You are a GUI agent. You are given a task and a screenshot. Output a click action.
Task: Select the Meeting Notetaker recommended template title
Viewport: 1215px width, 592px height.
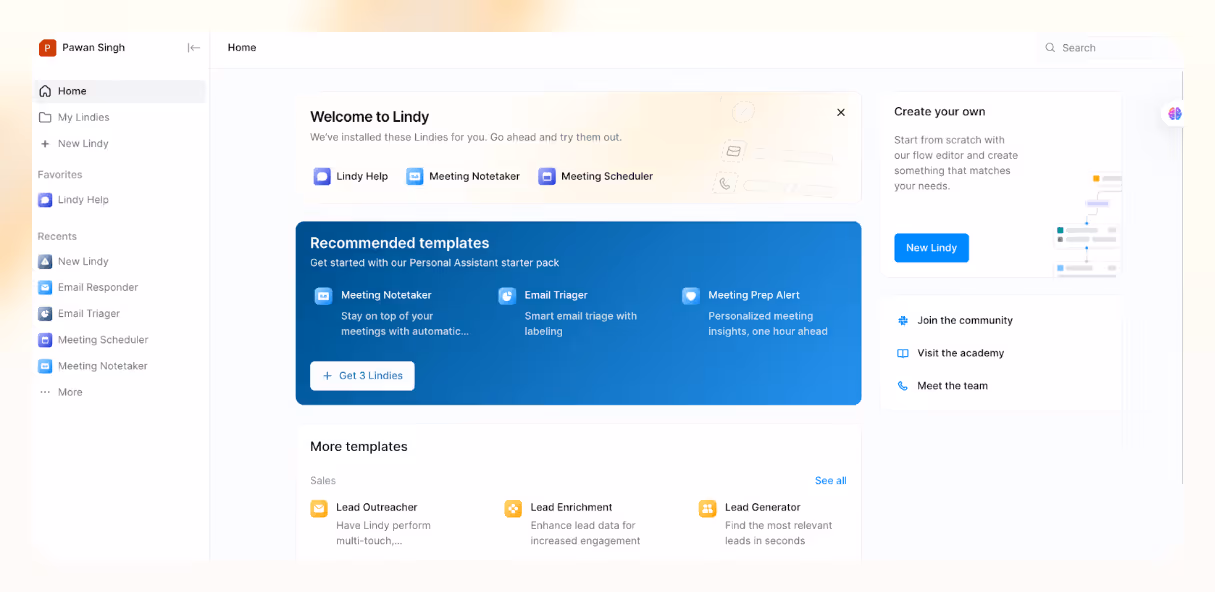pos(386,296)
